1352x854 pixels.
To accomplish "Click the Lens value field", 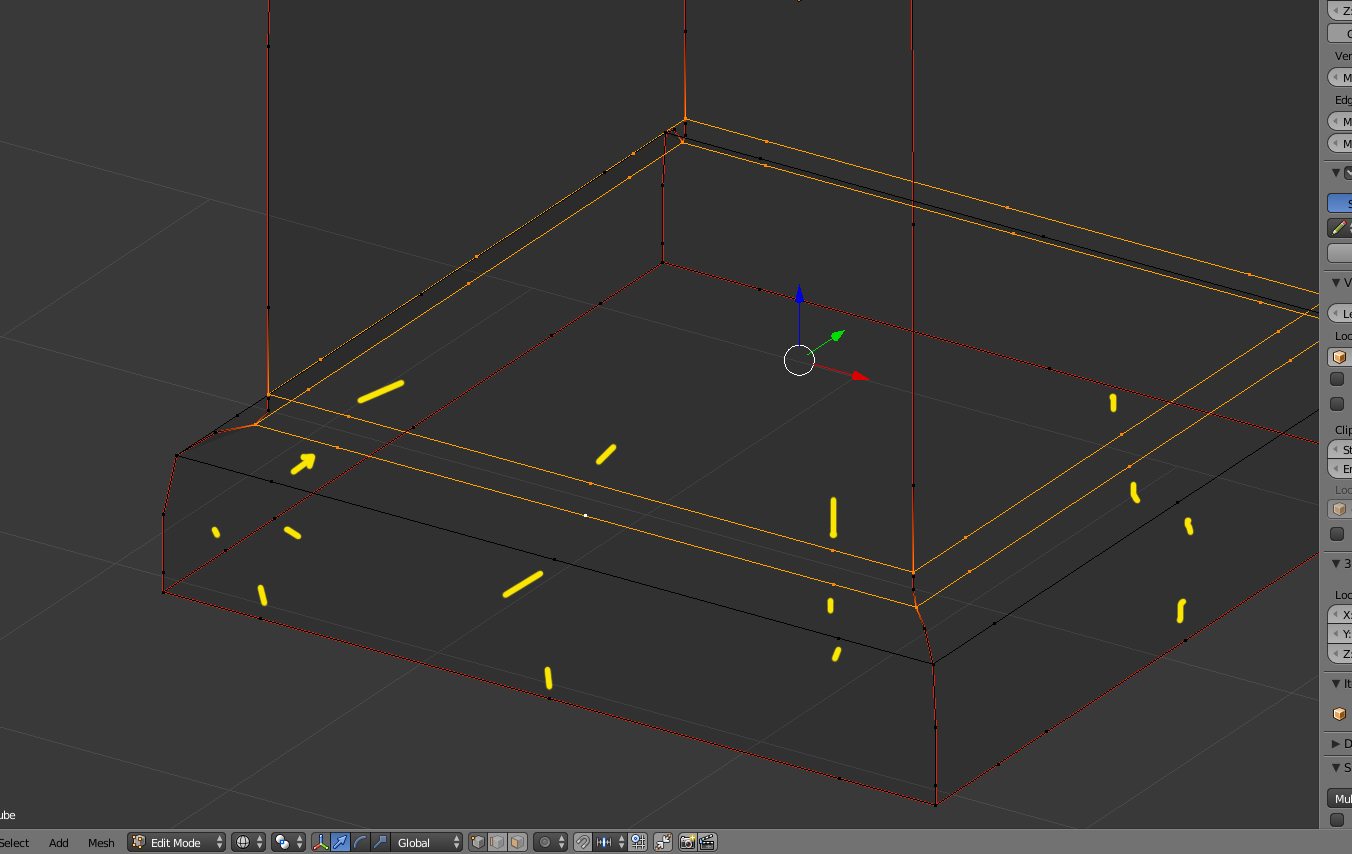I will [1340, 314].
